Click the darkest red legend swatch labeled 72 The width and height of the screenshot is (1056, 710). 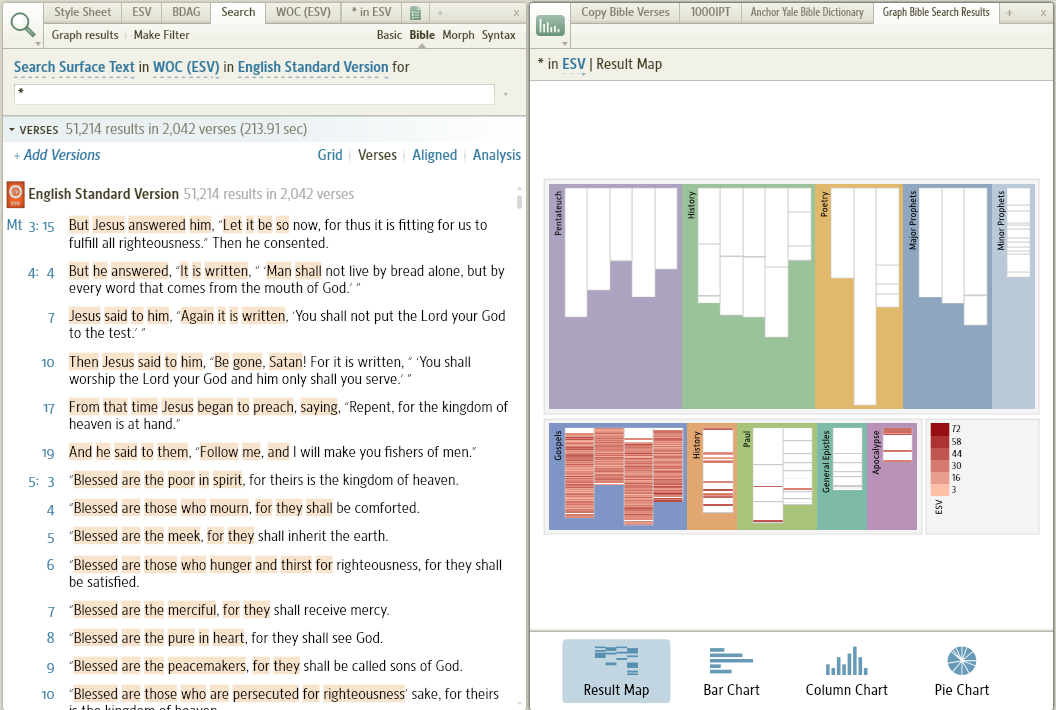pyautogui.click(x=939, y=429)
